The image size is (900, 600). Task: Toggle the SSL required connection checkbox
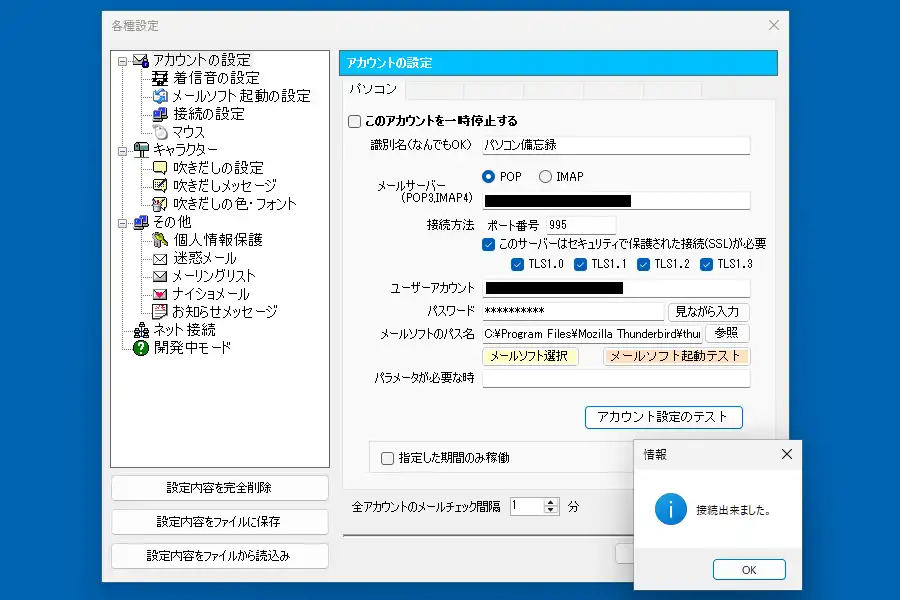488,245
